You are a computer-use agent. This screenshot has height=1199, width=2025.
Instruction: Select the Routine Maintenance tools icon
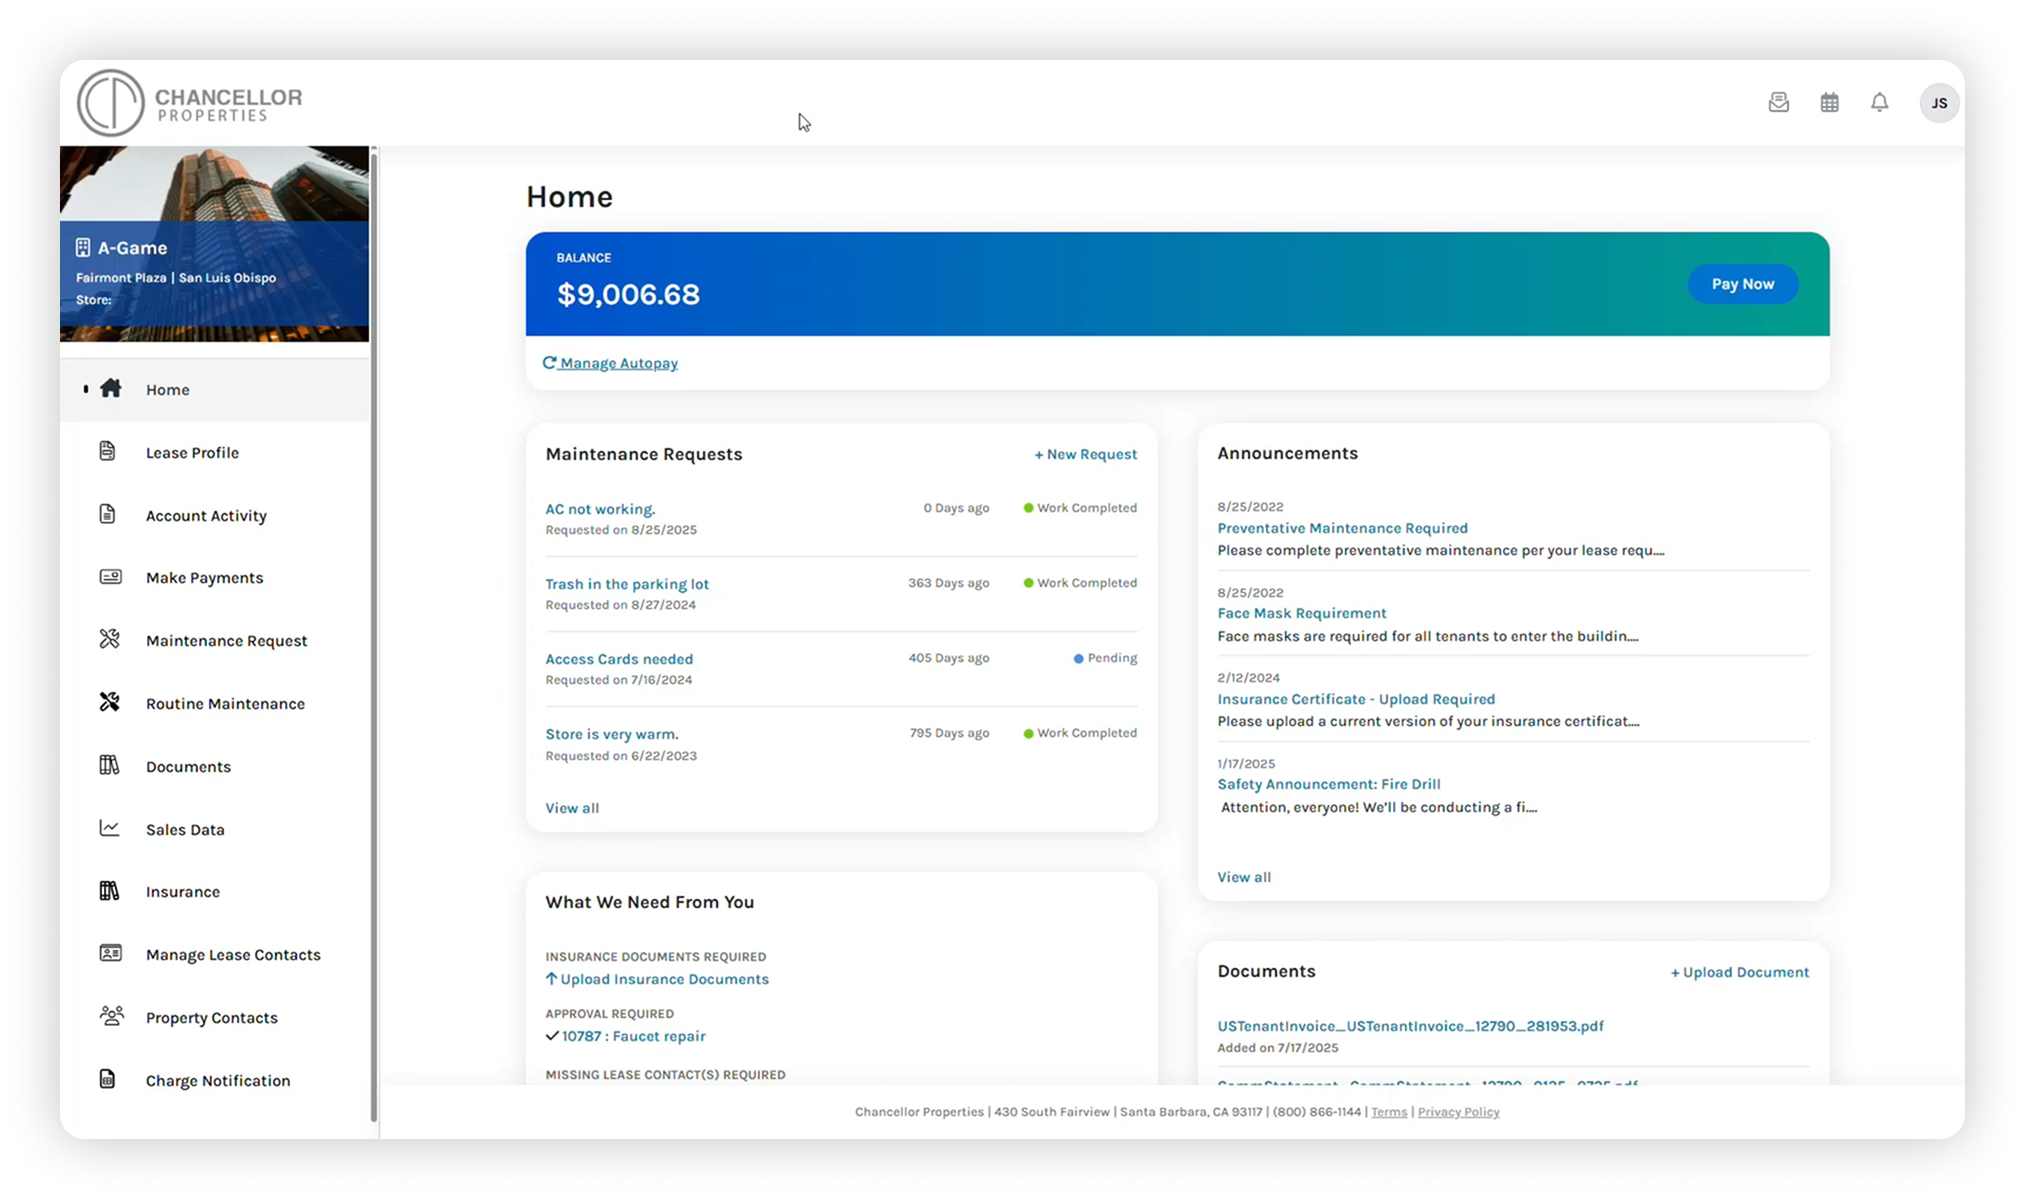110,702
